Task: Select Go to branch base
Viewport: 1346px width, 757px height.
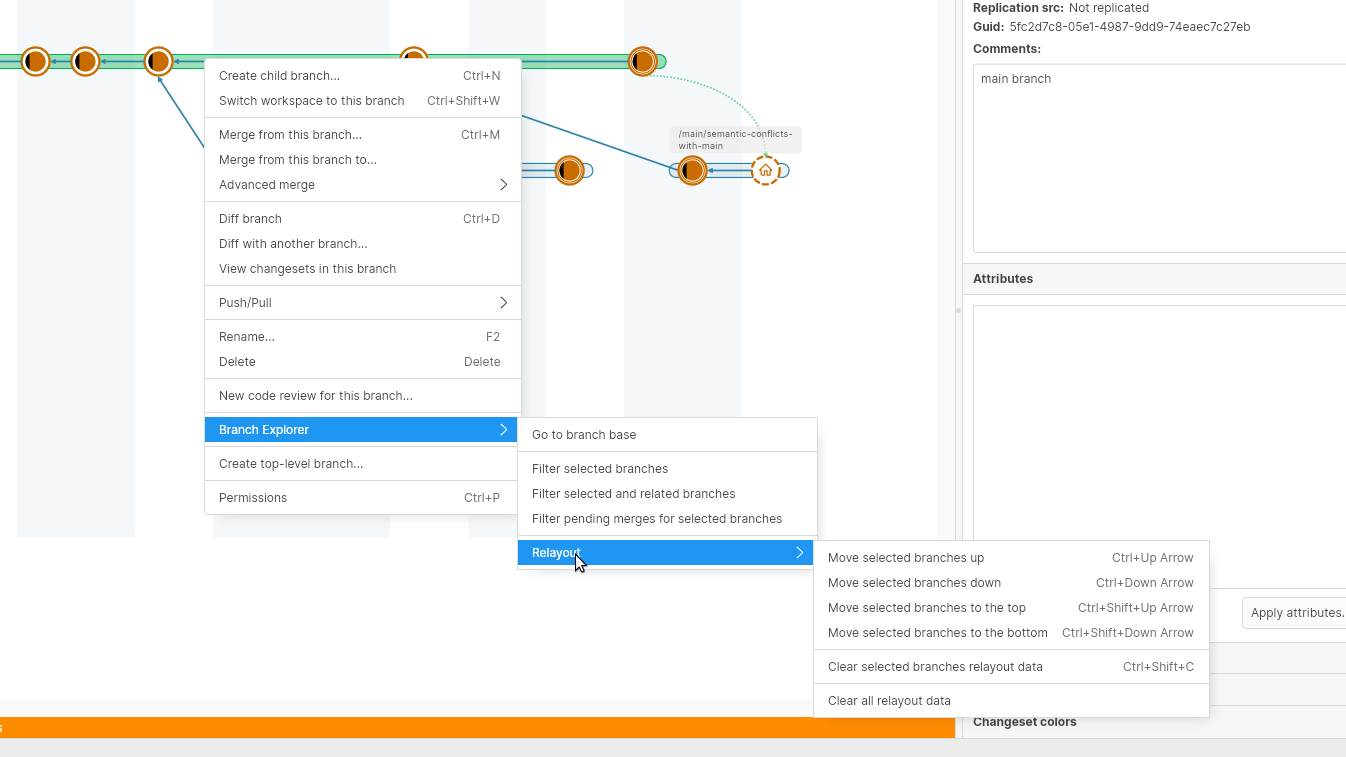Action: 584,435
